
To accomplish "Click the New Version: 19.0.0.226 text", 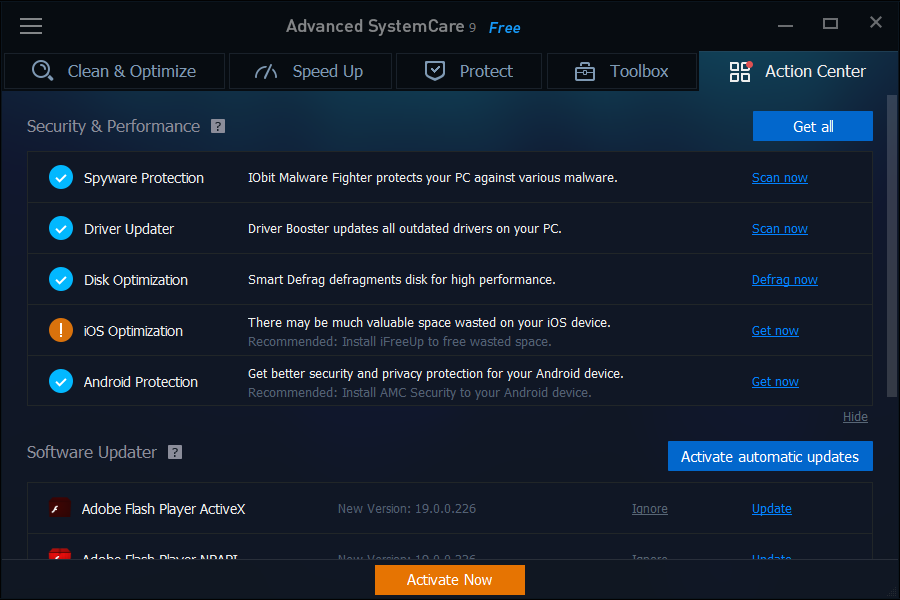I will click(406, 509).
